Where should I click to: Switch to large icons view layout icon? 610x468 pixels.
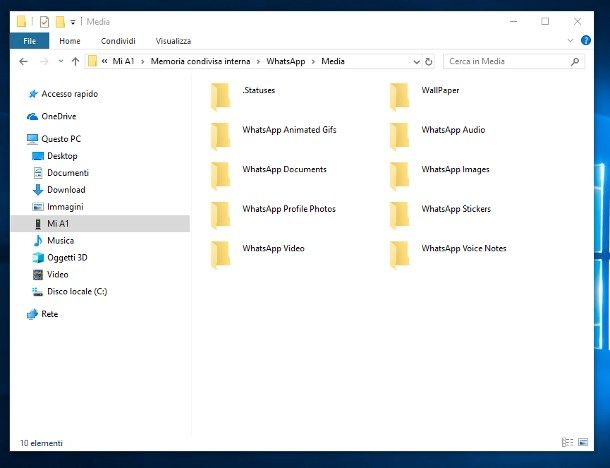coord(583,442)
